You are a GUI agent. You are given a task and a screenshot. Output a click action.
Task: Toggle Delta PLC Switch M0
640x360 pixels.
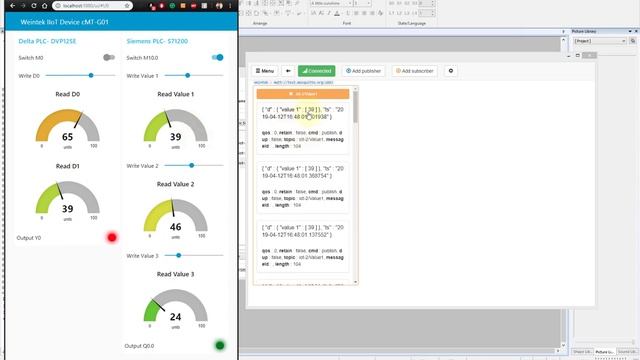click(109, 58)
